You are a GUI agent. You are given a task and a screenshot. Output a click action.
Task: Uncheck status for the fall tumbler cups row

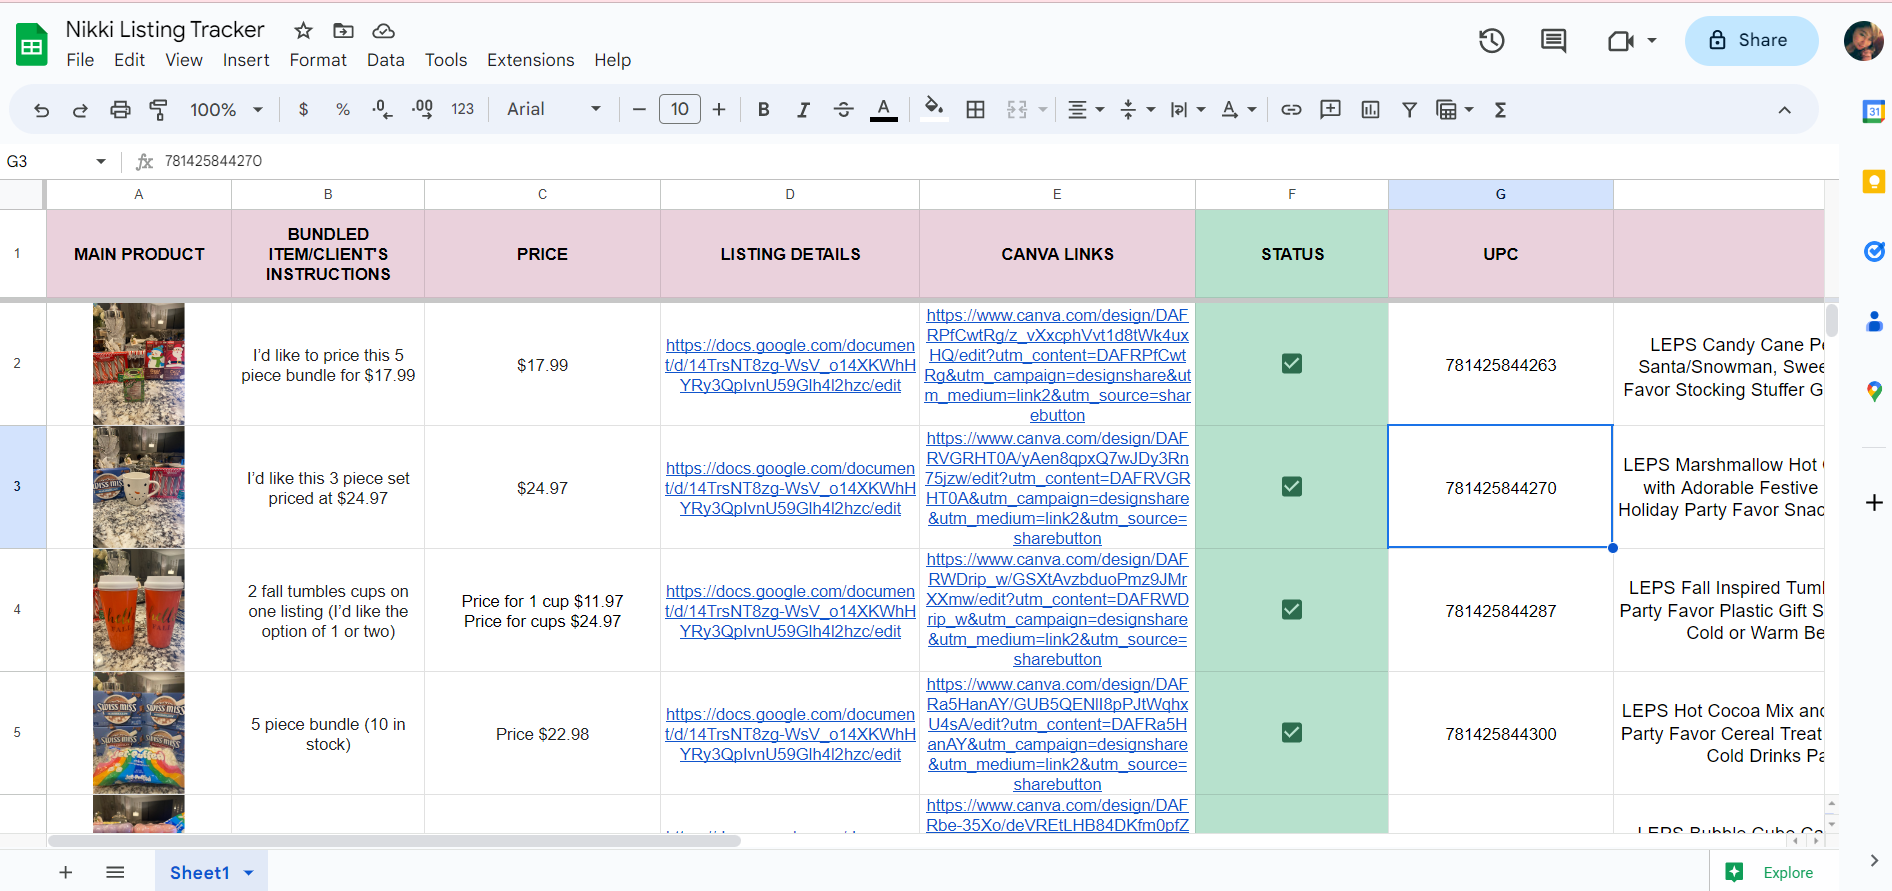coord(1292,610)
